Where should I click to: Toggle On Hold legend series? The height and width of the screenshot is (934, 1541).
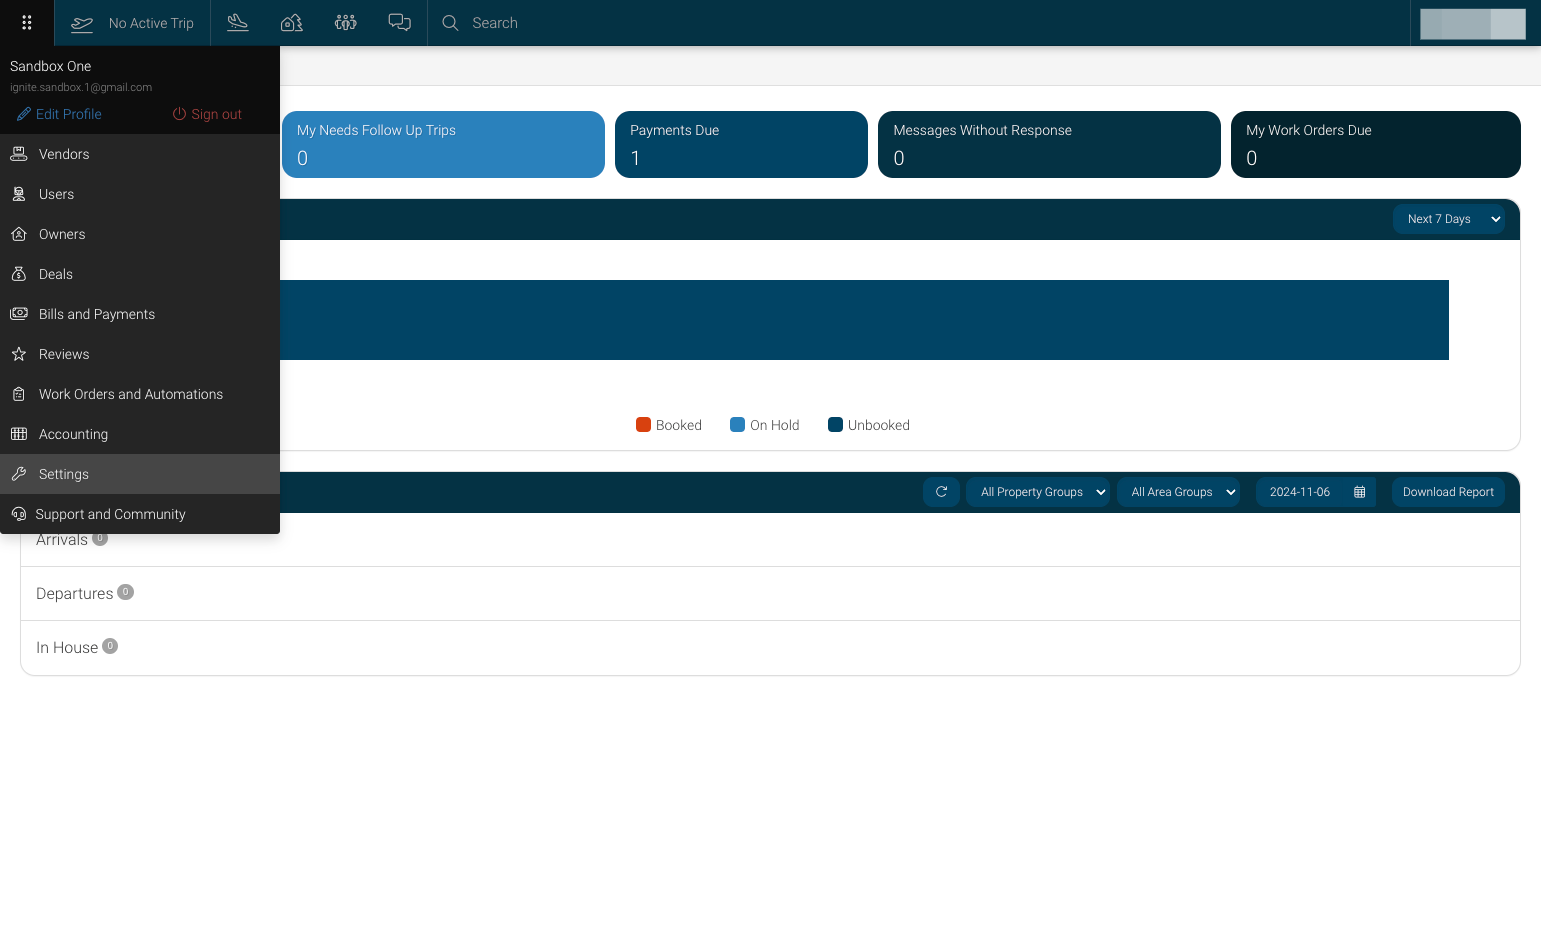(765, 425)
